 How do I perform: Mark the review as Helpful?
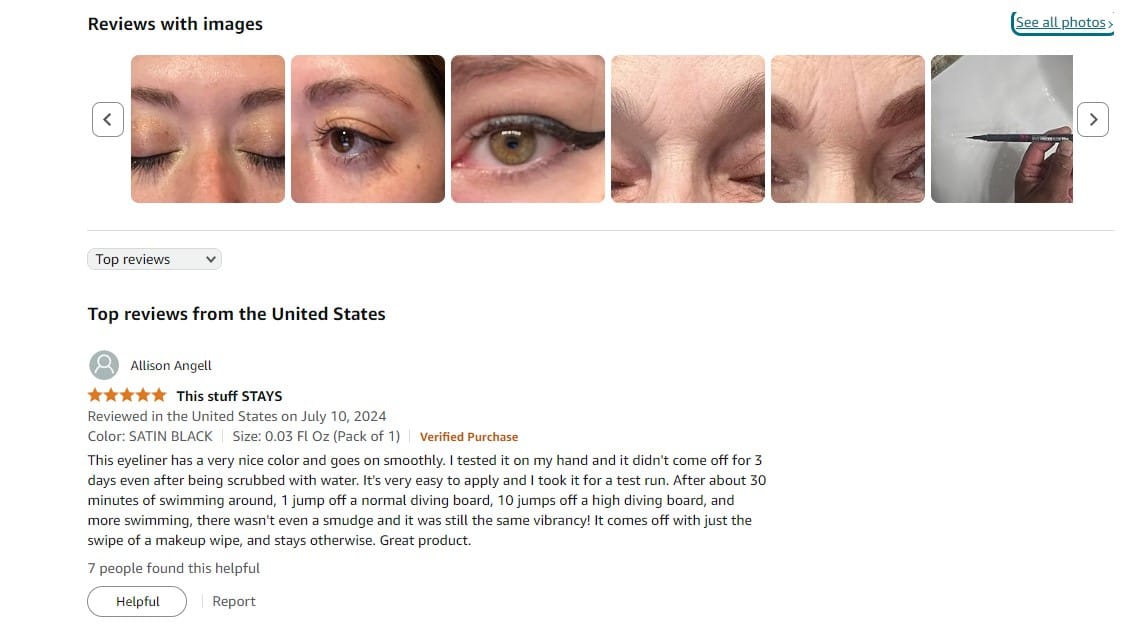137,602
